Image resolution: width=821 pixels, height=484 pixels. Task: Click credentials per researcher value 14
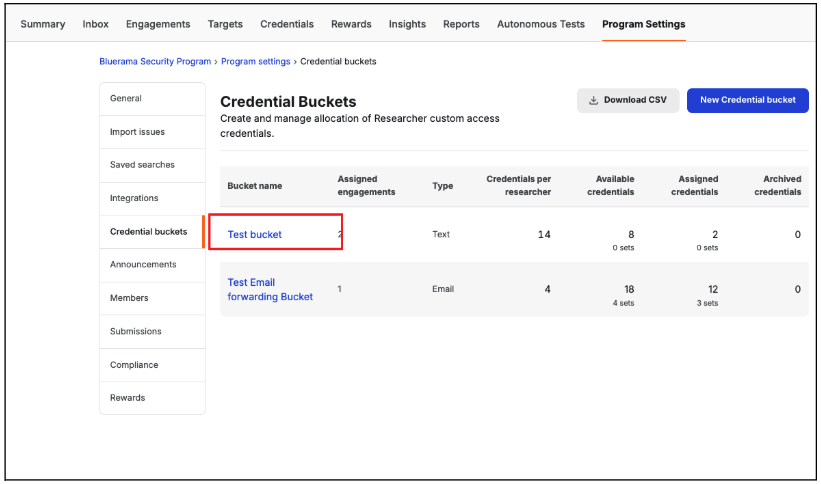544,235
